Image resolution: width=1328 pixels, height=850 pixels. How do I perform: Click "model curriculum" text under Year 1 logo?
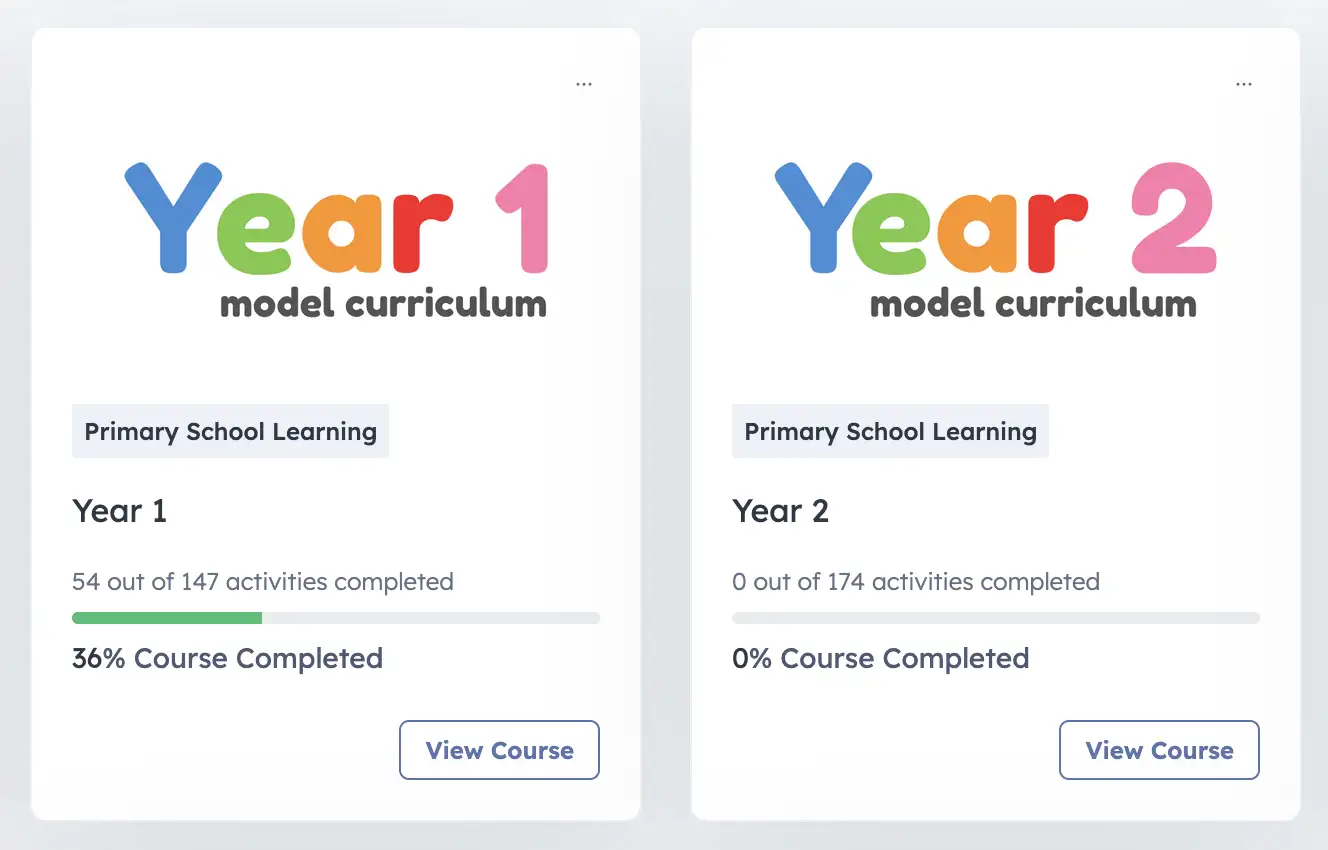pyautogui.click(x=383, y=303)
